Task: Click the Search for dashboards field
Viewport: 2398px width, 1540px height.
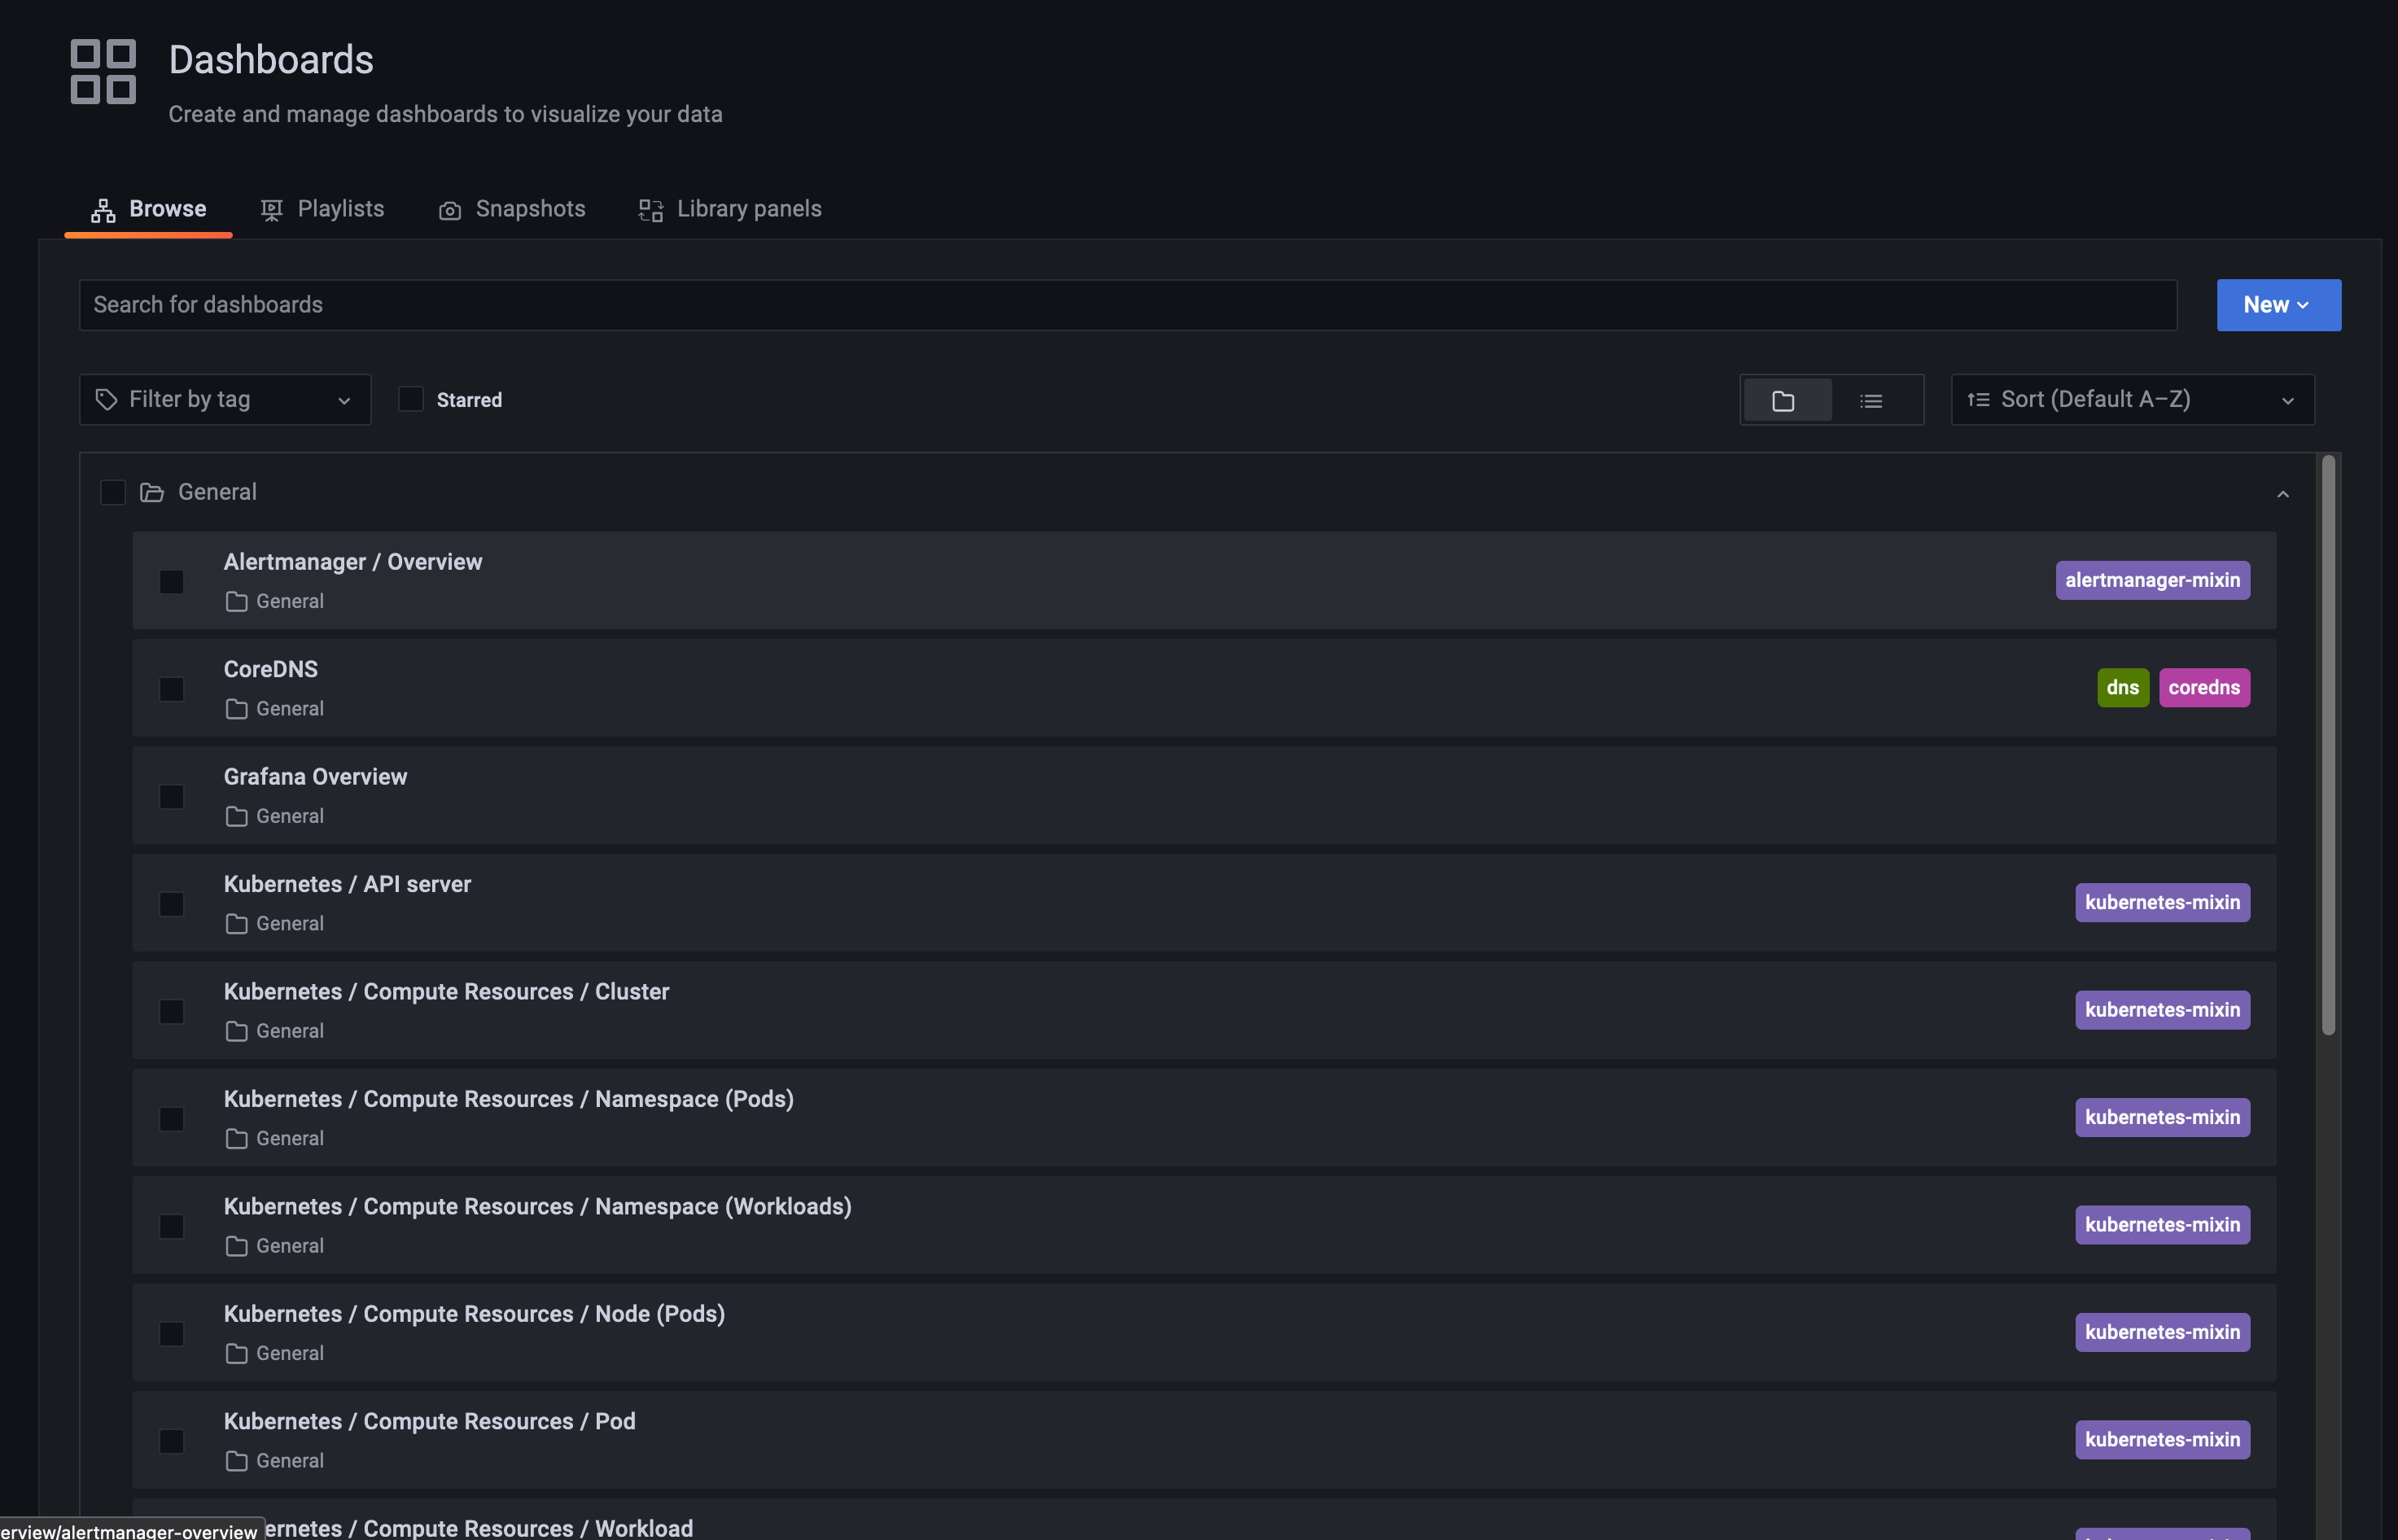Action: coord(1127,305)
